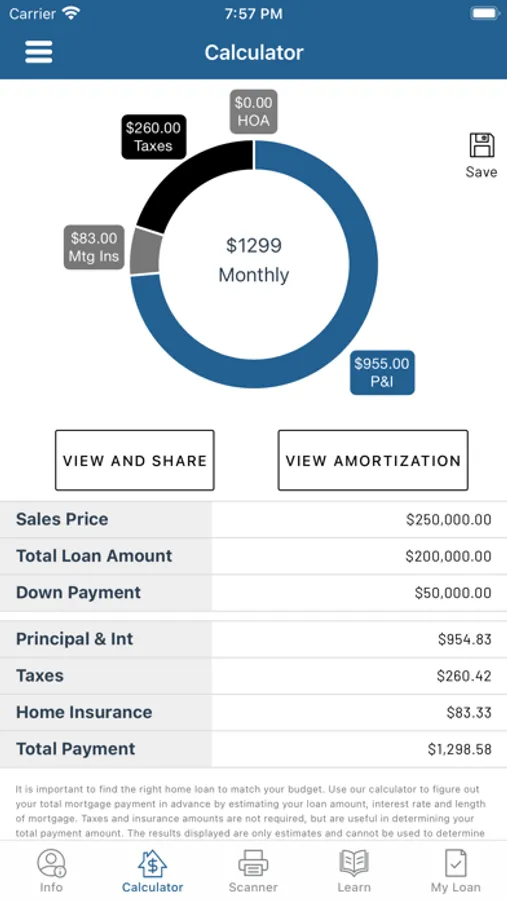This screenshot has width=507, height=900.
Task: Tap the $0.00 HOA chart label
Action: [x=253, y=111]
